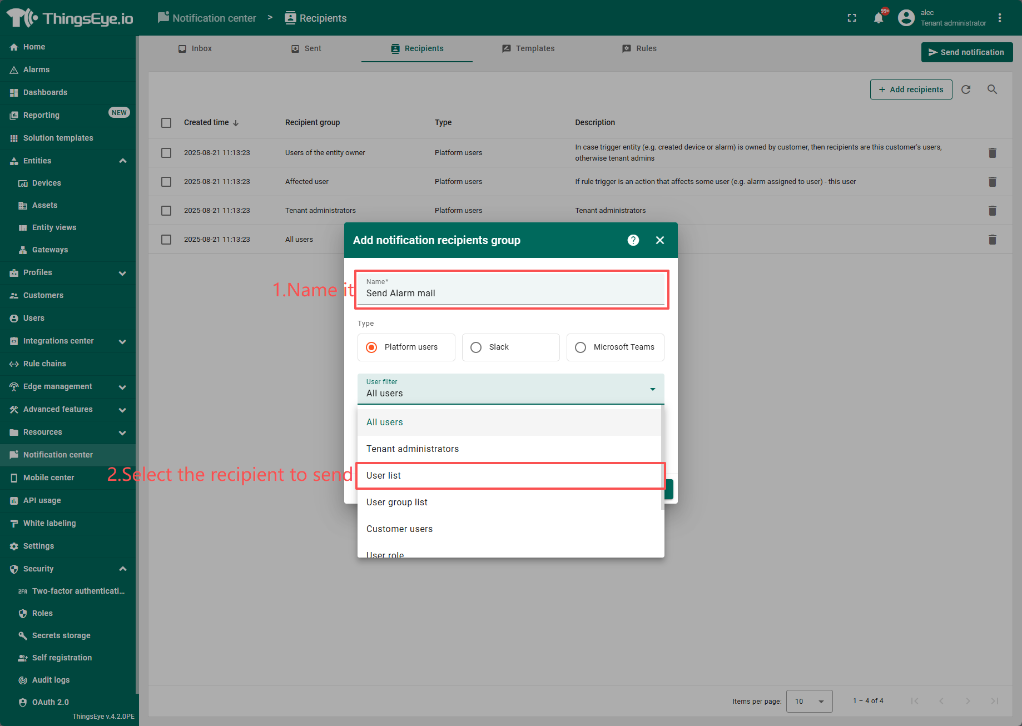This screenshot has width=1022, height=726.
Task: Choose the Microsoft Teams radio option
Action: click(580, 347)
